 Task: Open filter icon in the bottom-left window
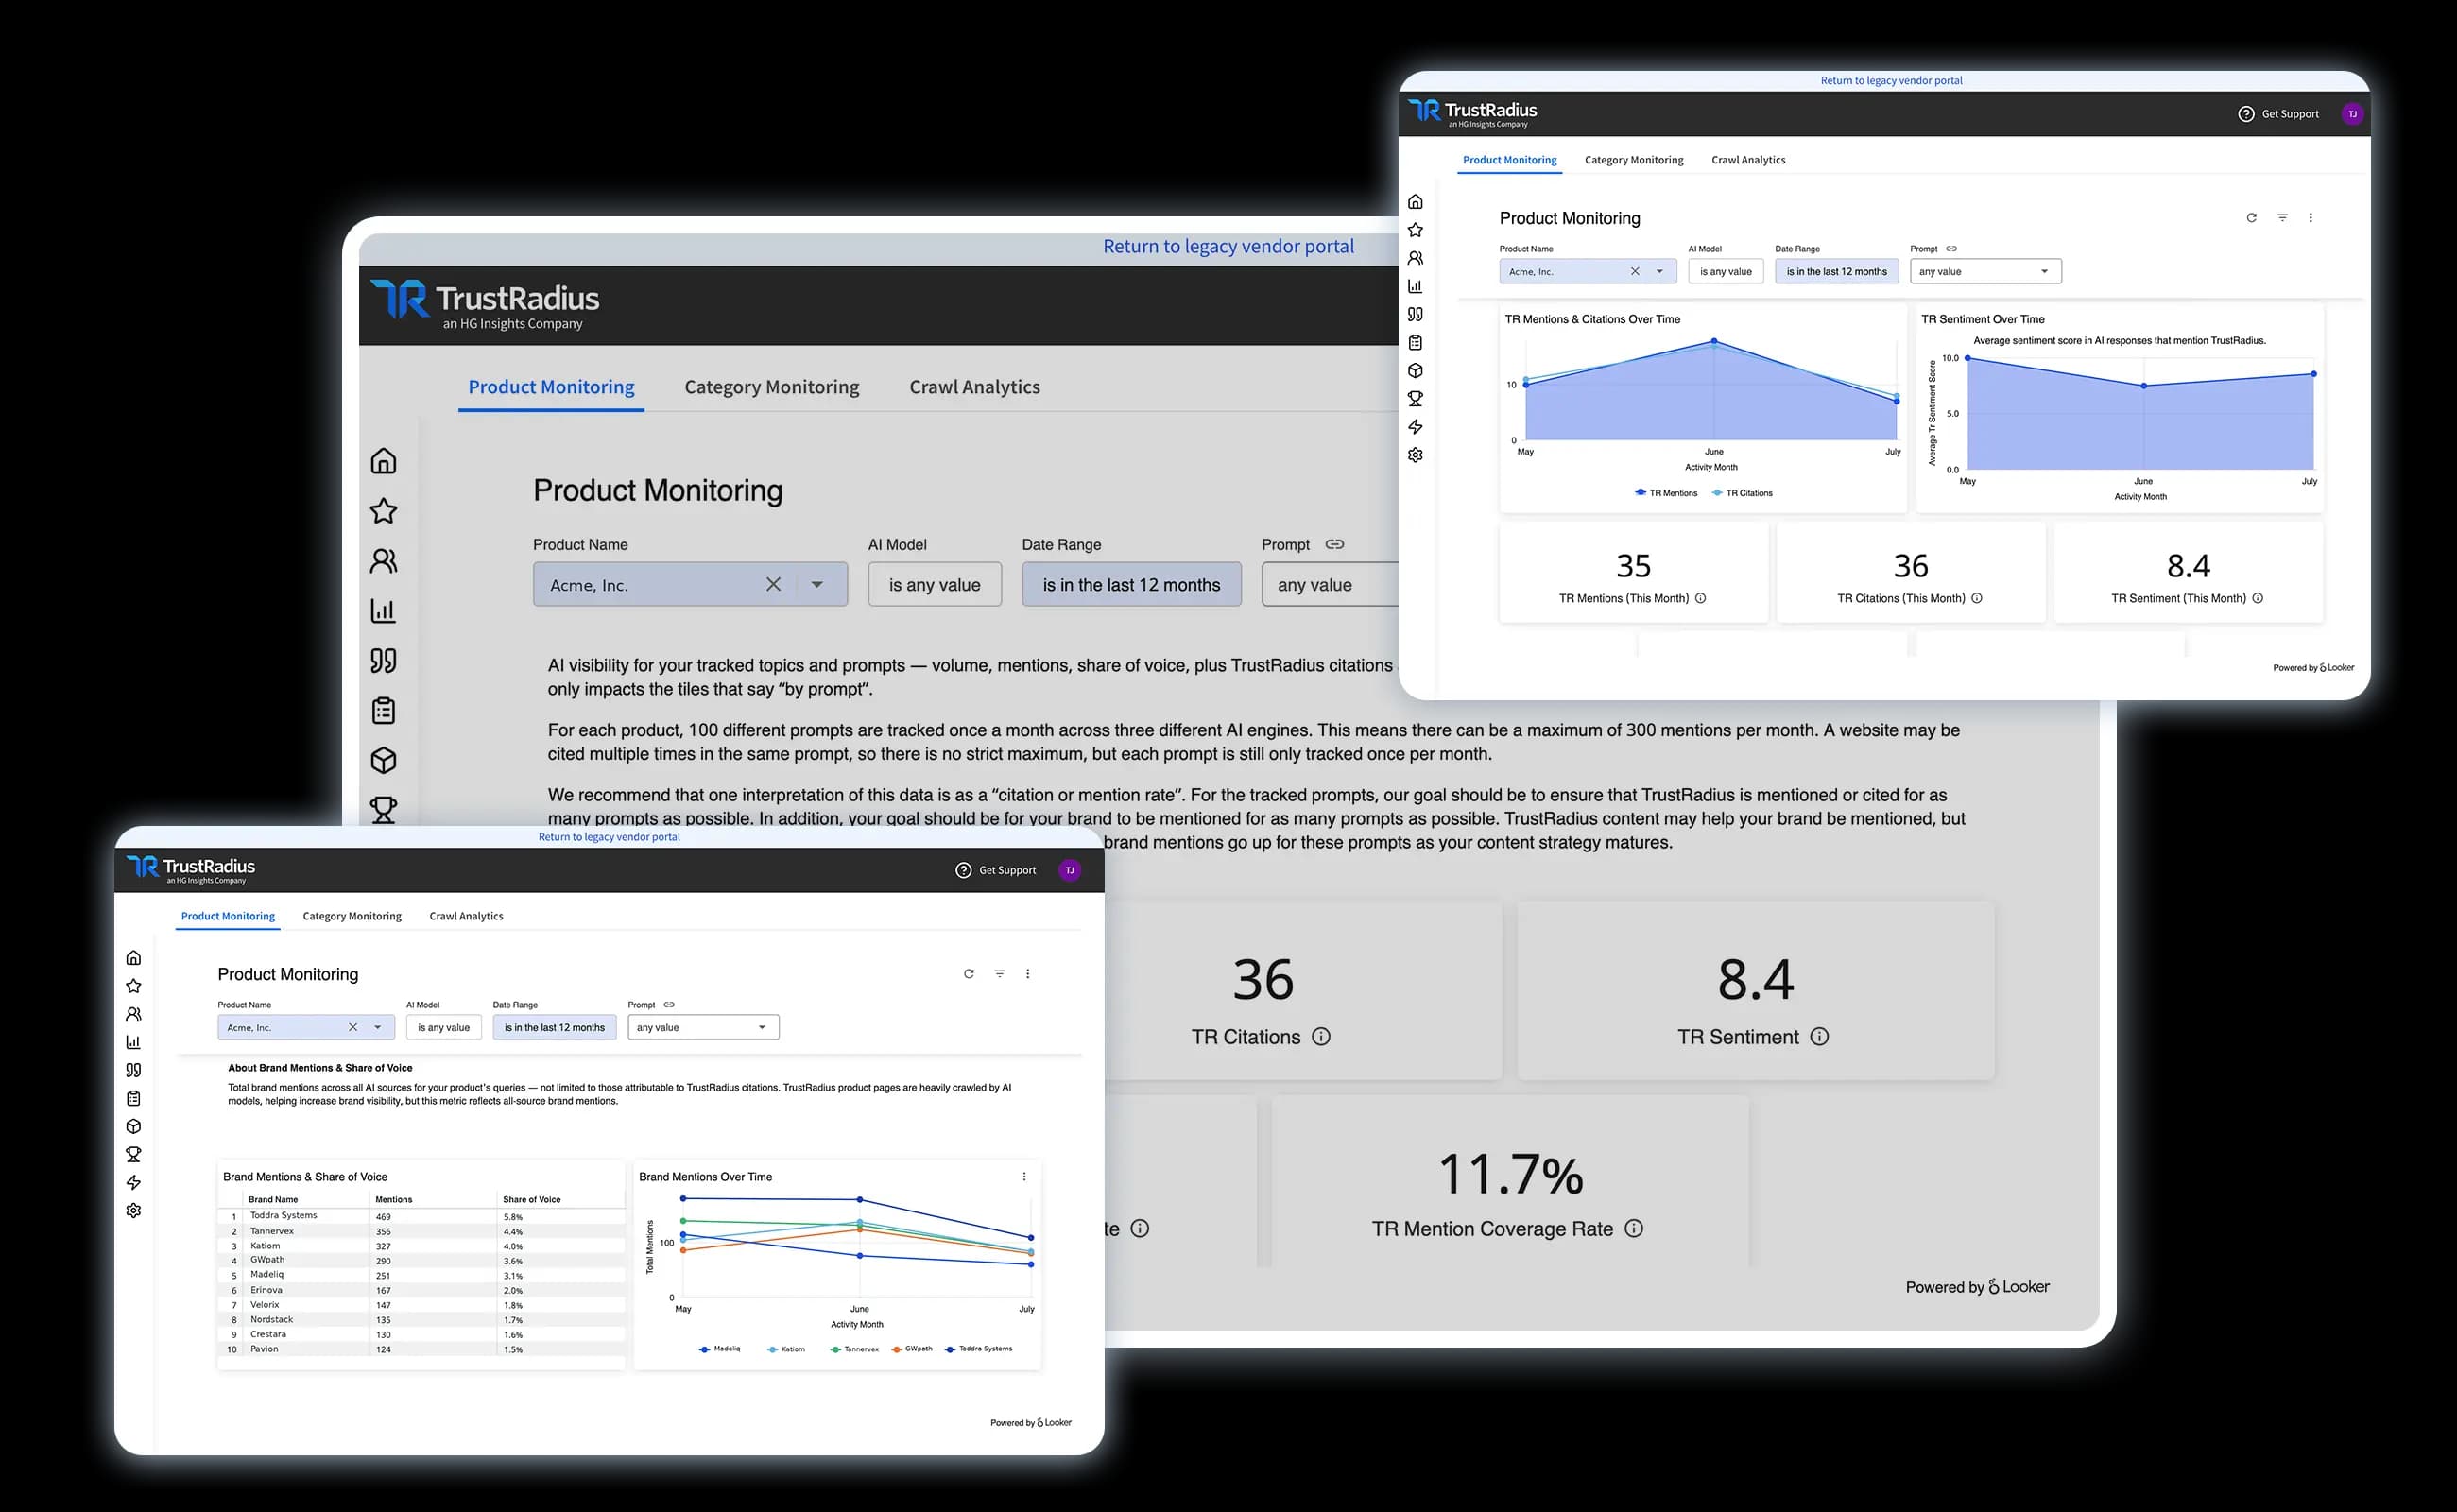(999, 974)
